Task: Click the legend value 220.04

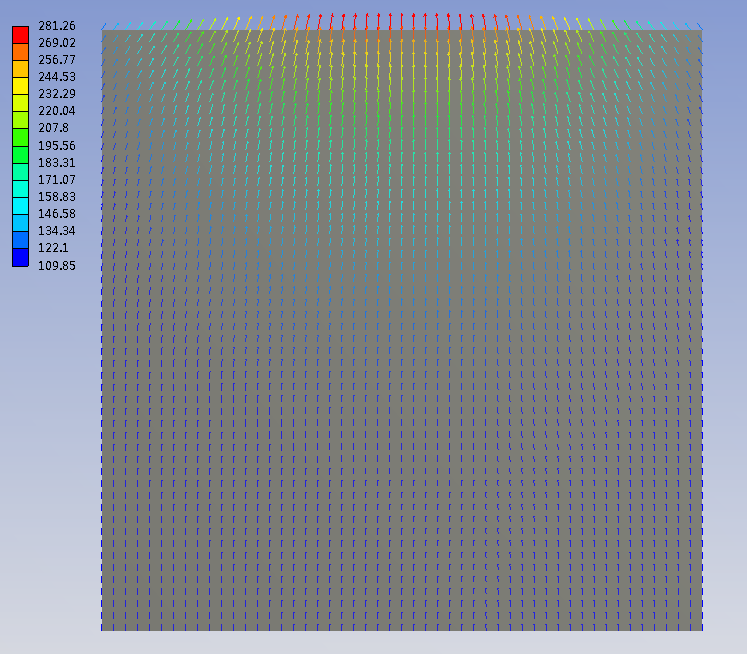Action: point(57,111)
